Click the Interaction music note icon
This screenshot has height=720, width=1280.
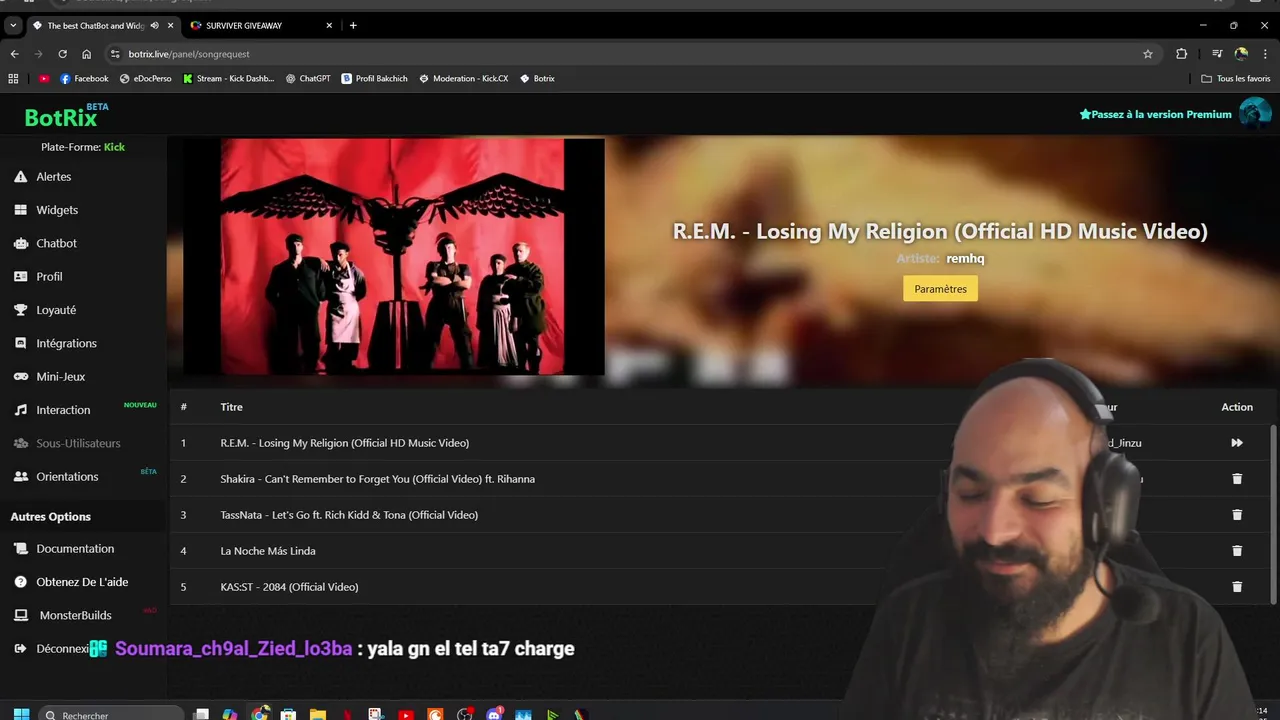[20, 410]
